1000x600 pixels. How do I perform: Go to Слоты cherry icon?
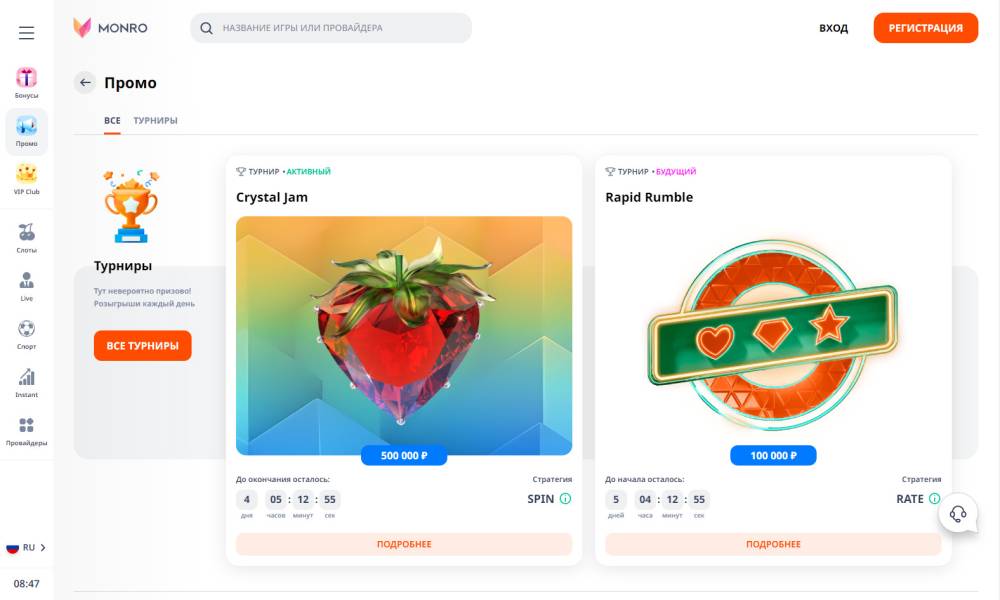27,233
